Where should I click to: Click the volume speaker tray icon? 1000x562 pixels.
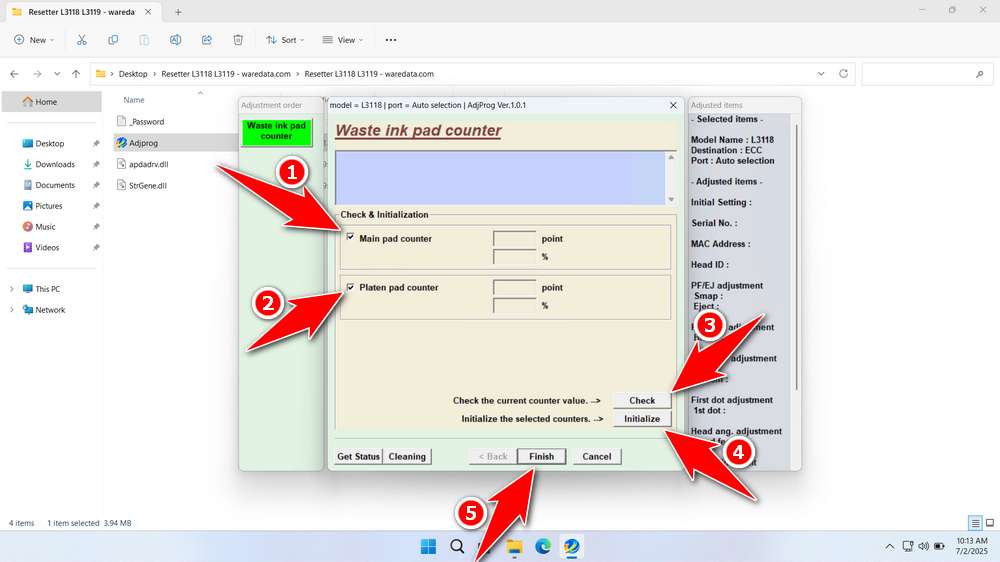click(x=923, y=546)
